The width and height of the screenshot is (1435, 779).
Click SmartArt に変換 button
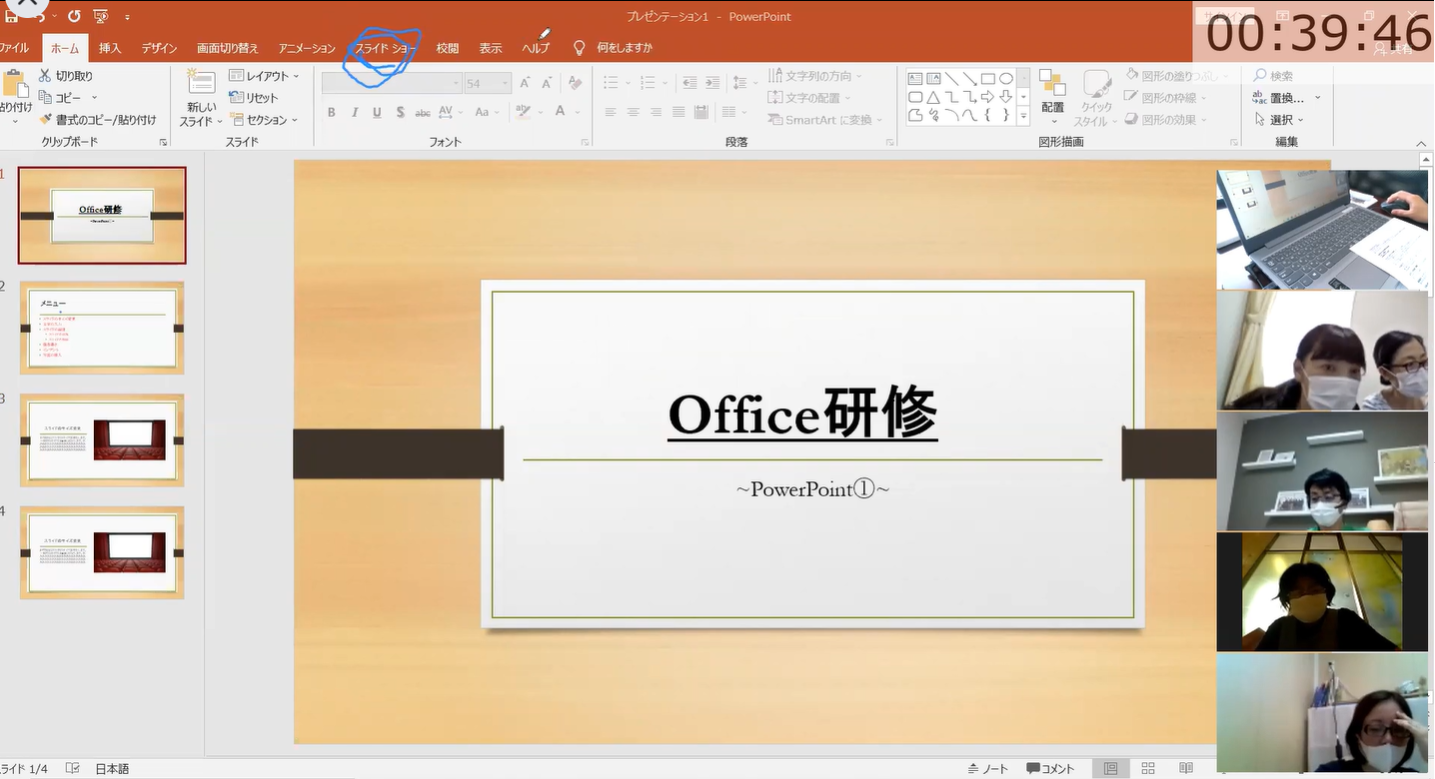[x=826, y=119]
